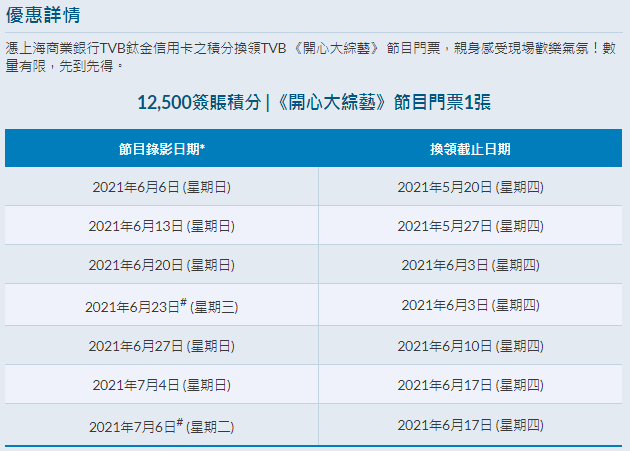This screenshot has width=630, height=451.
Task: Select the 12,500簽賬積分 offer headline
Action: click(x=314, y=102)
